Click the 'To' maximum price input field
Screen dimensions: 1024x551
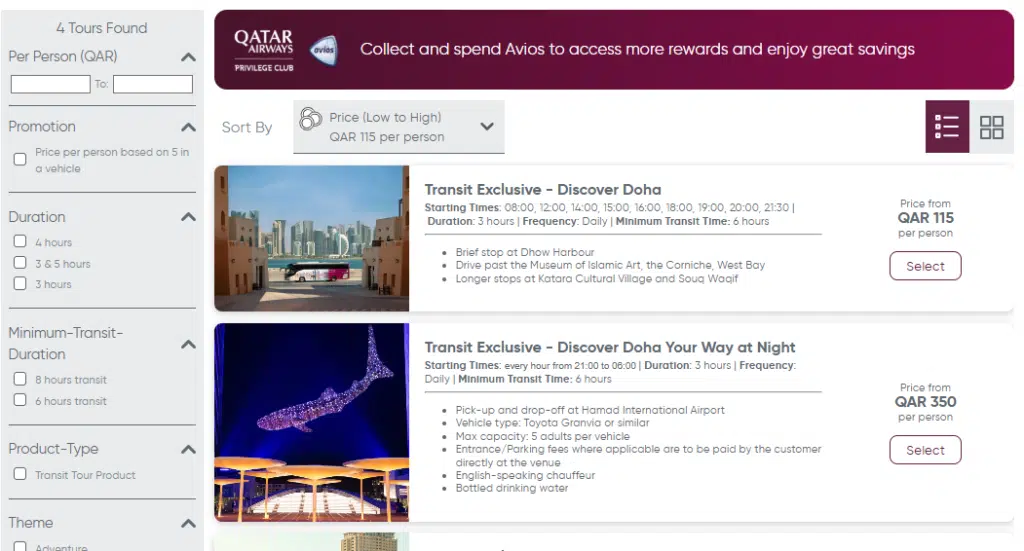pos(153,84)
